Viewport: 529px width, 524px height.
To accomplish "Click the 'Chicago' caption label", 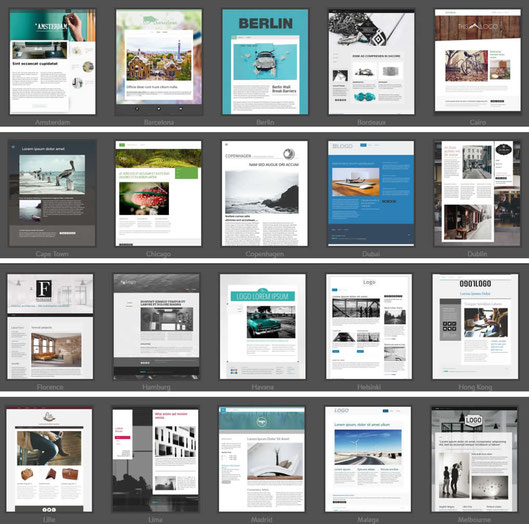I will [x=158, y=254].
